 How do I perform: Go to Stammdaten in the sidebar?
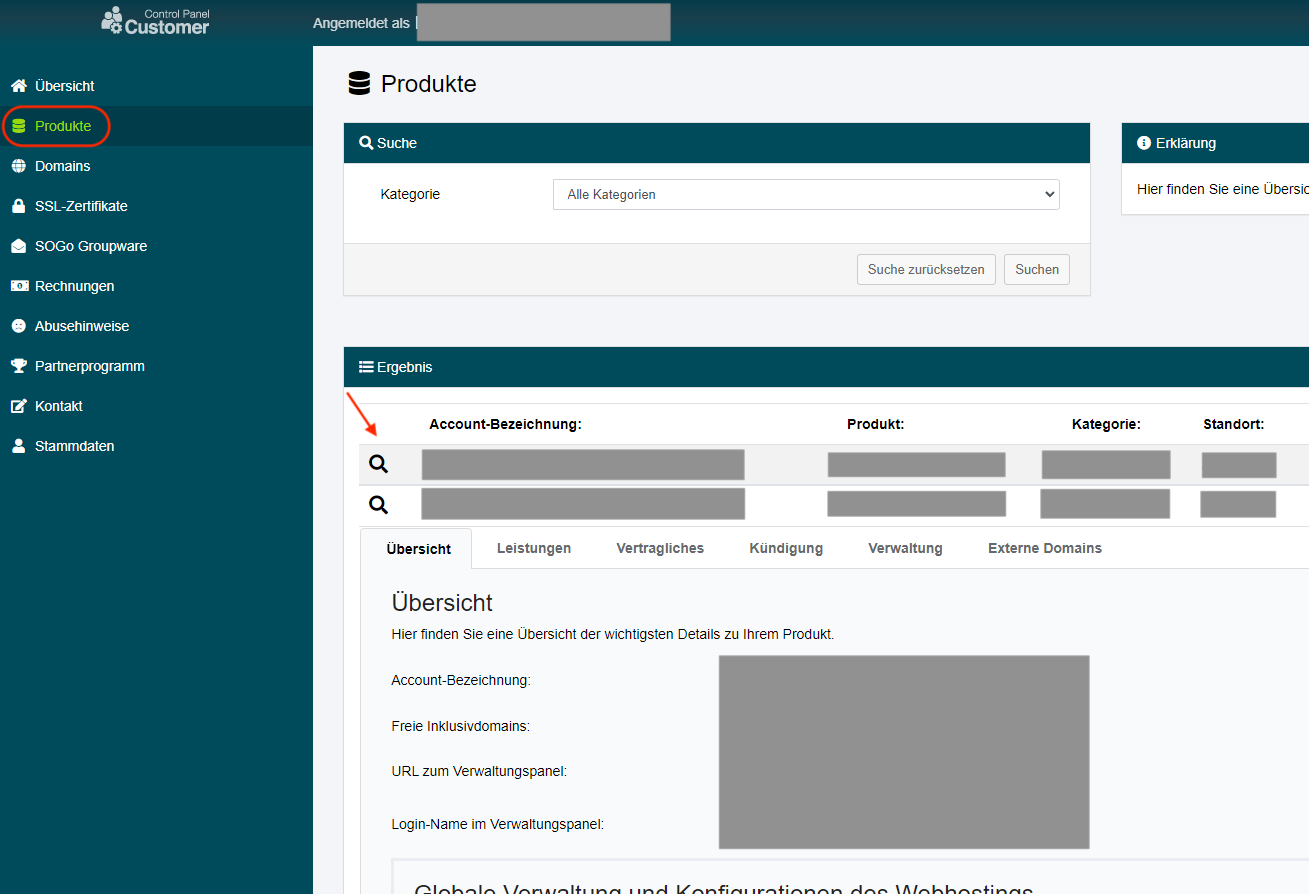pyautogui.click(x=74, y=446)
